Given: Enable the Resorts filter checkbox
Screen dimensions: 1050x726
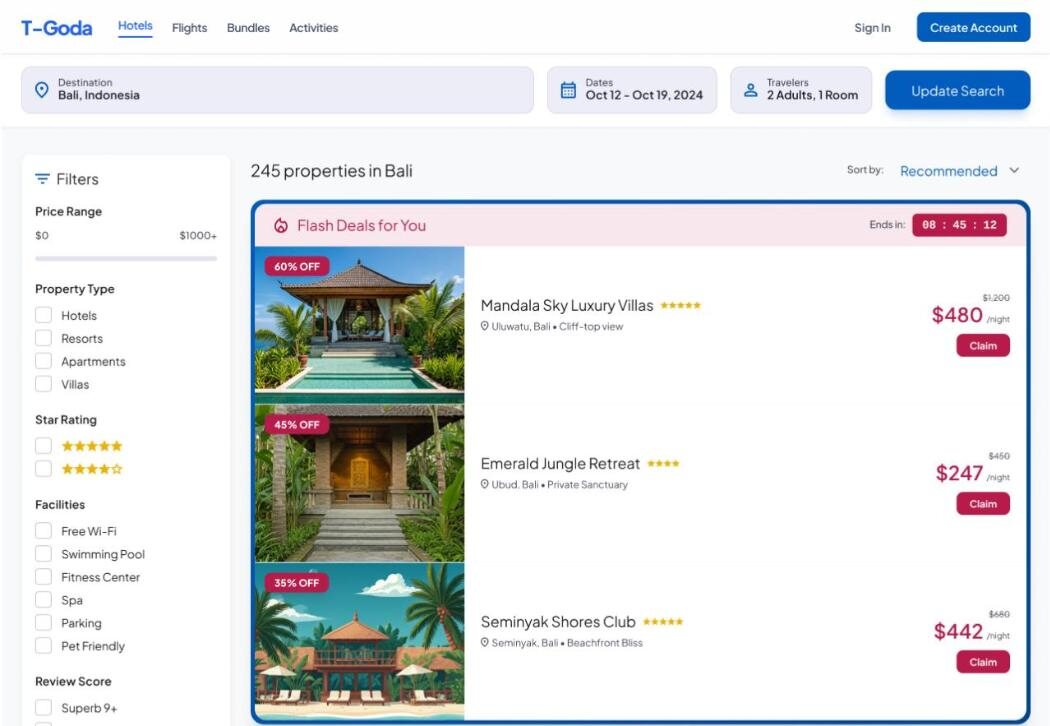Looking at the screenshot, I should coord(44,338).
